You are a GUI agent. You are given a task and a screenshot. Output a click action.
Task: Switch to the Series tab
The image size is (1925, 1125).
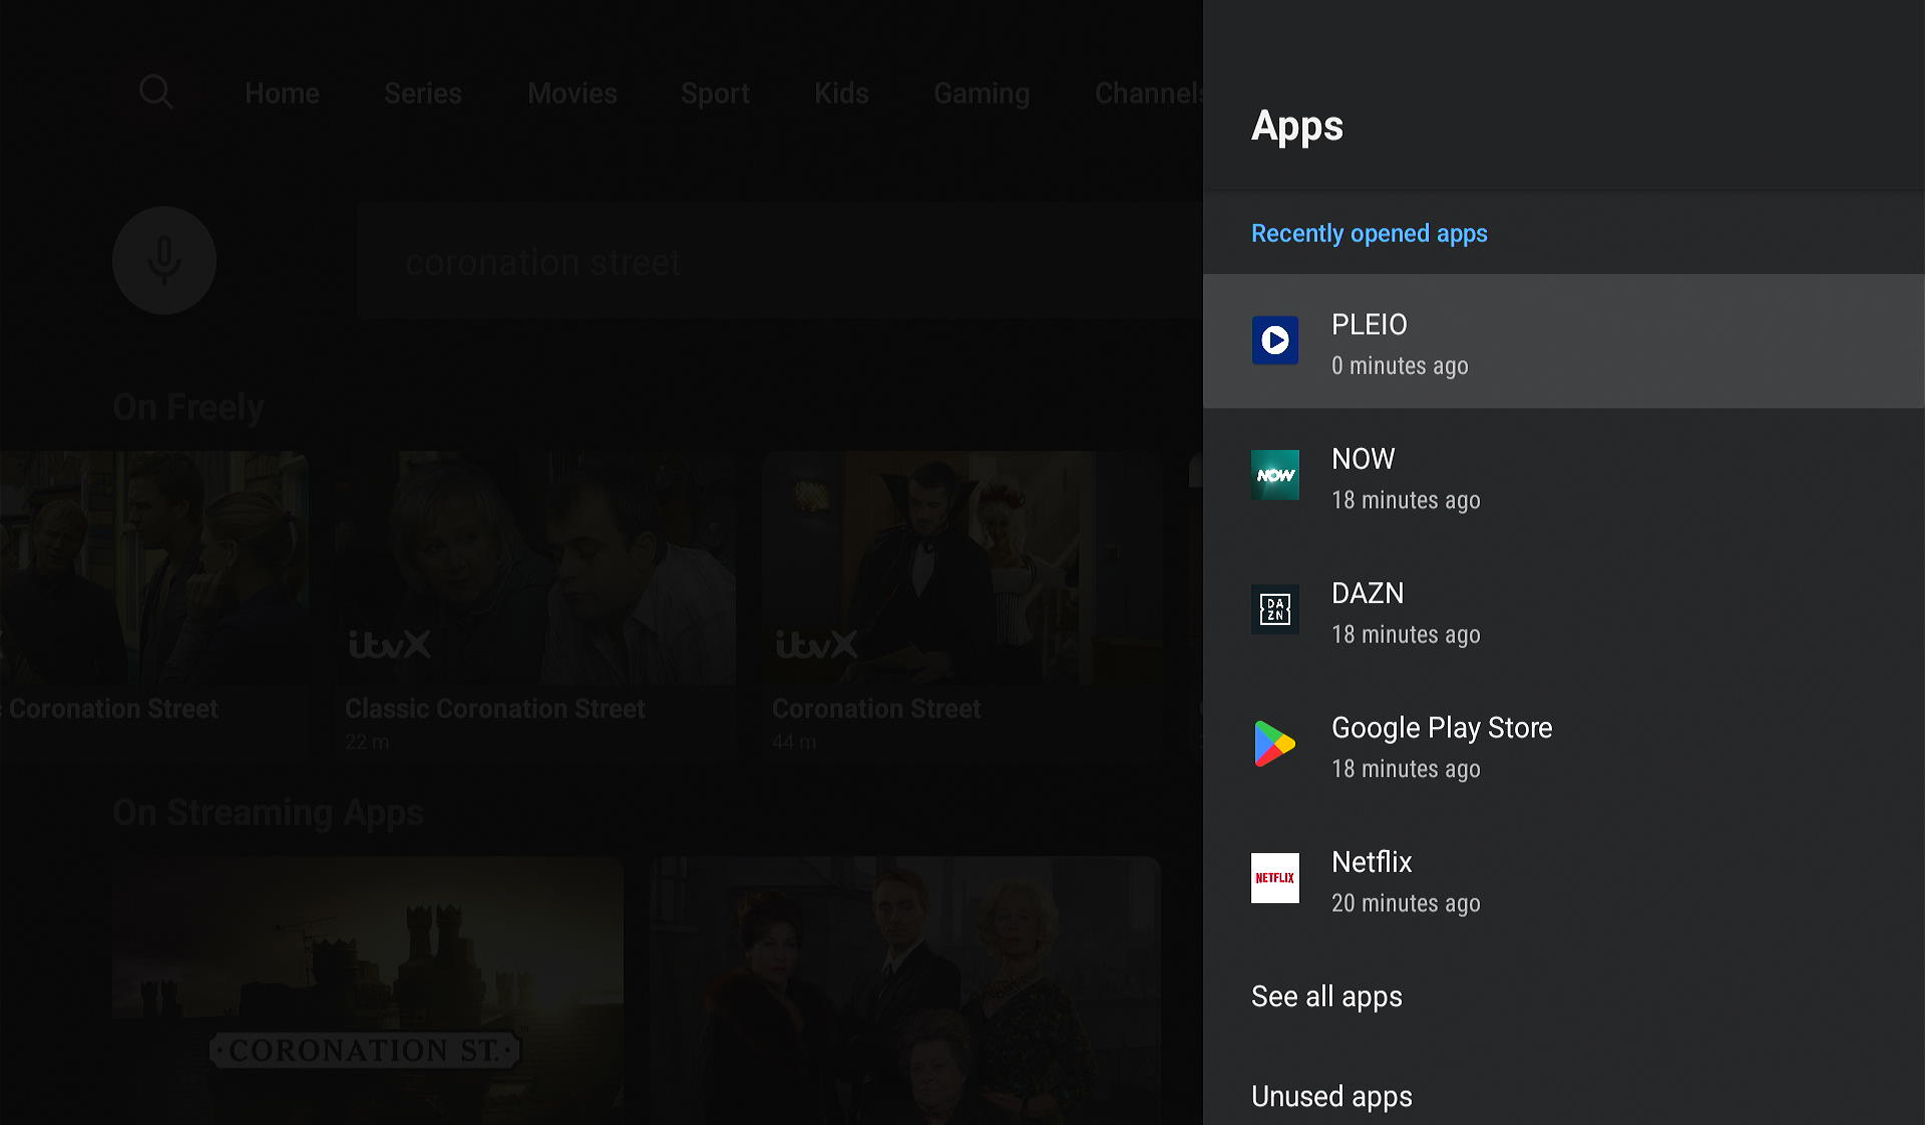[x=423, y=93]
